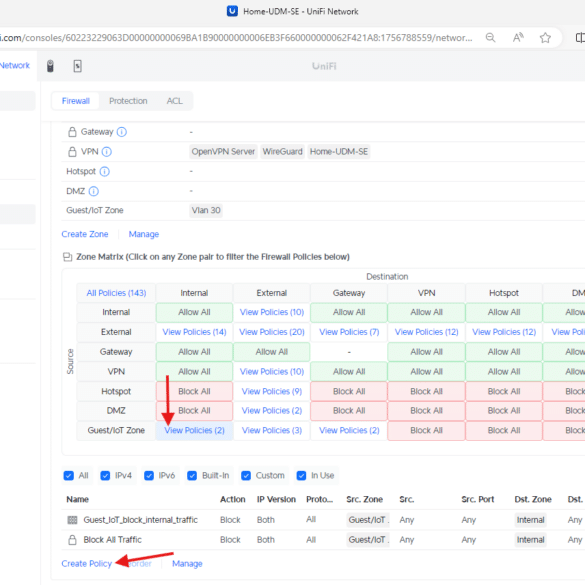Open External to External View Policies (20)

pos(272,332)
